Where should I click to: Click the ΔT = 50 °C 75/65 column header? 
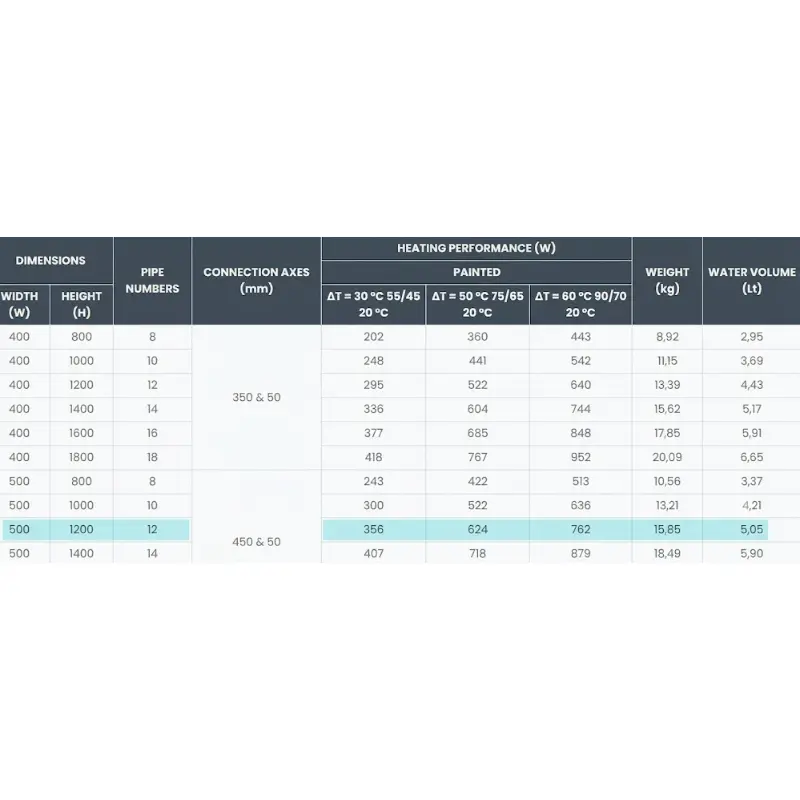tap(478, 305)
